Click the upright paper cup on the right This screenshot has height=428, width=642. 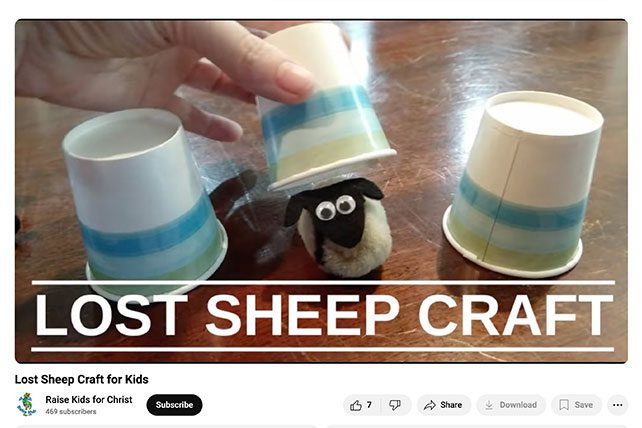(523, 184)
